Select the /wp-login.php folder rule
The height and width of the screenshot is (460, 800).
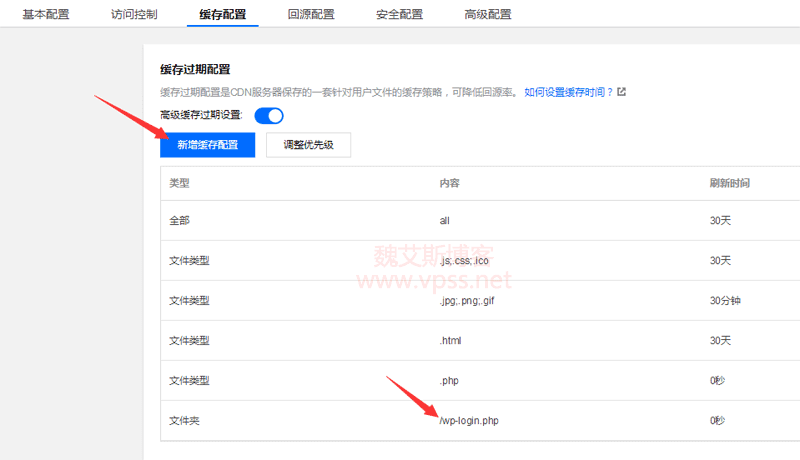click(x=468, y=421)
